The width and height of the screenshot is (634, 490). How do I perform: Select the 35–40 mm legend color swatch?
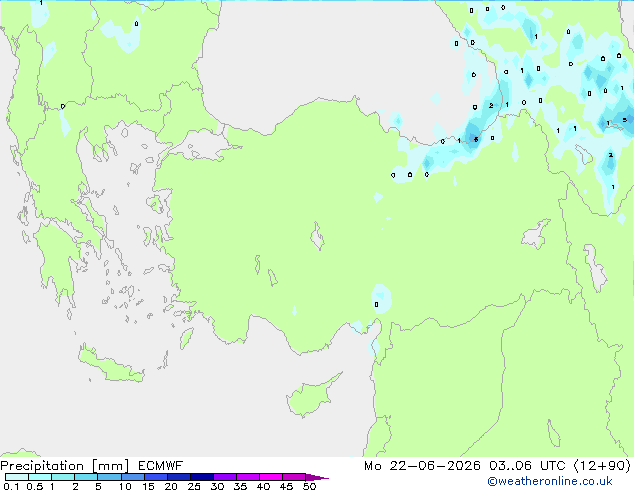coord(247,477)
